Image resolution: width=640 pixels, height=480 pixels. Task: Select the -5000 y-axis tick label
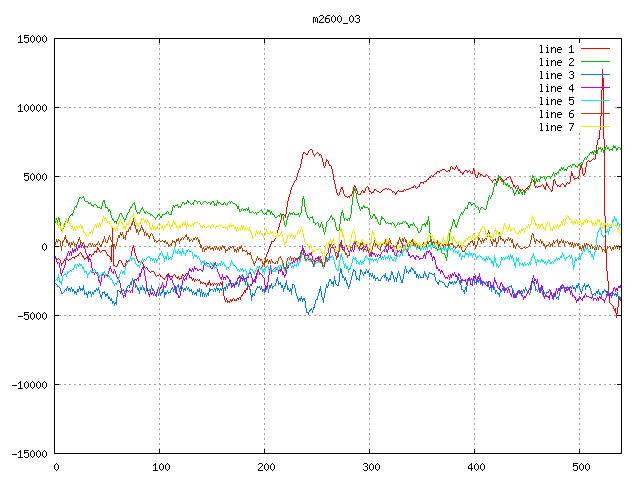pyautogui.click(x=32, y=315)
